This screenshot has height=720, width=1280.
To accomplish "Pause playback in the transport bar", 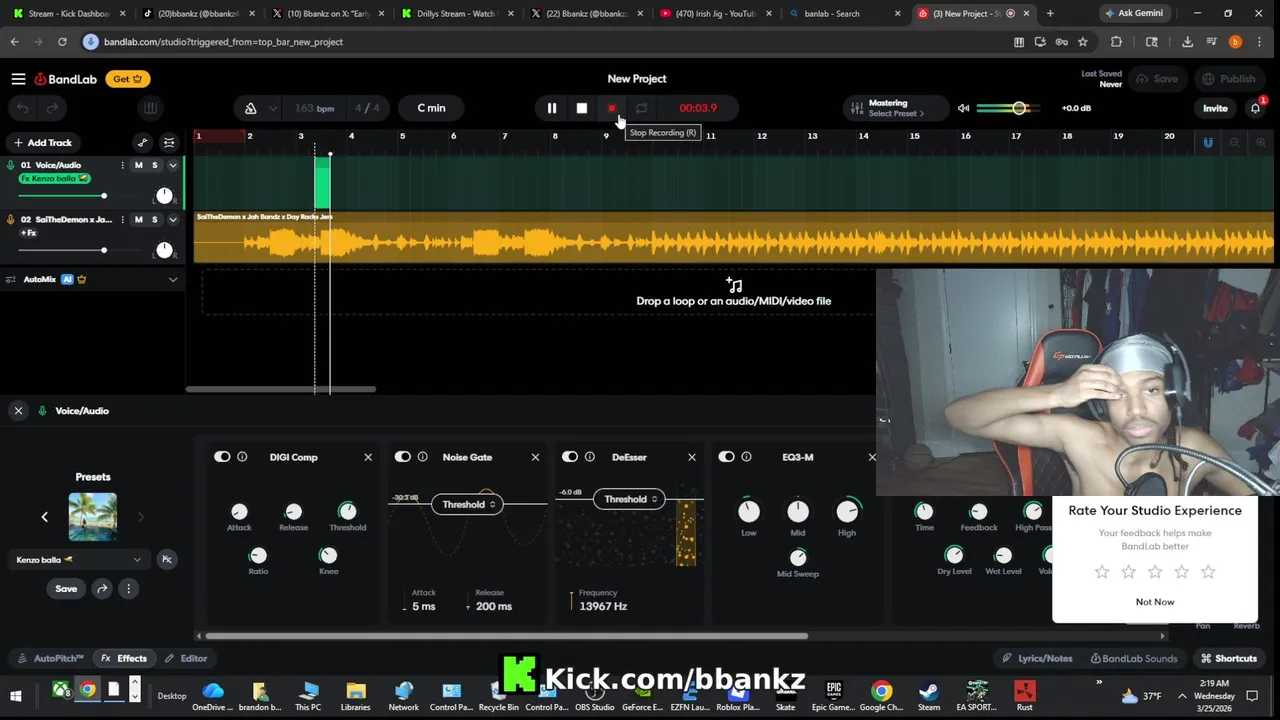I will (x=552, y=108).
